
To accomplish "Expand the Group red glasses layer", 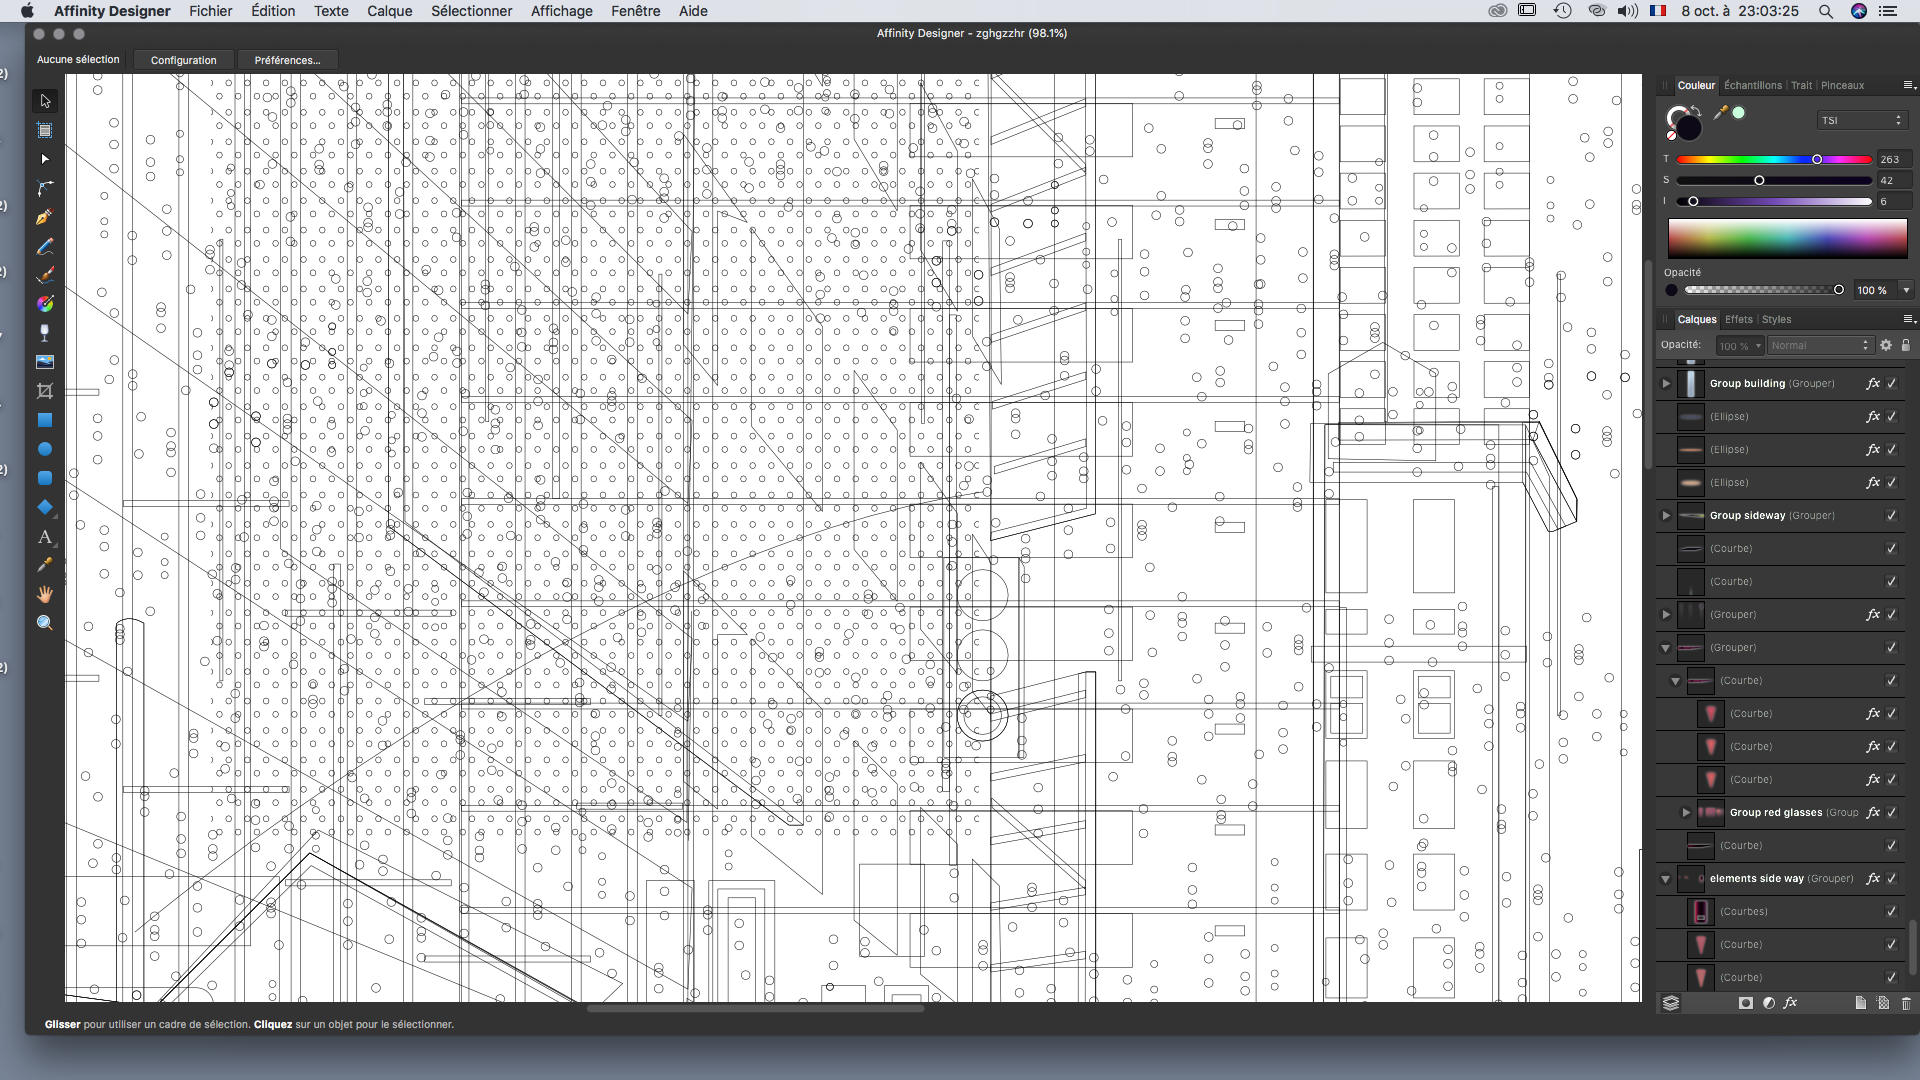I will [x=1686, y=812].
